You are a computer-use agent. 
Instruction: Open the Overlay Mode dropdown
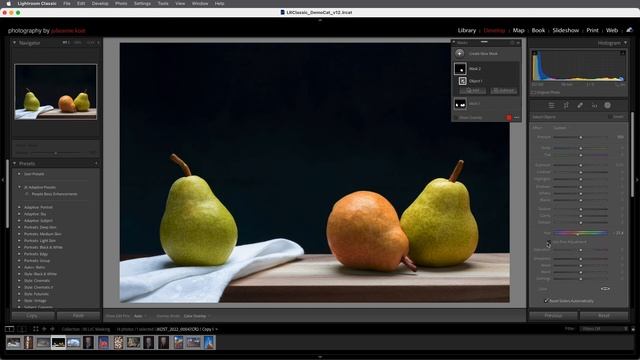(197, 316)
